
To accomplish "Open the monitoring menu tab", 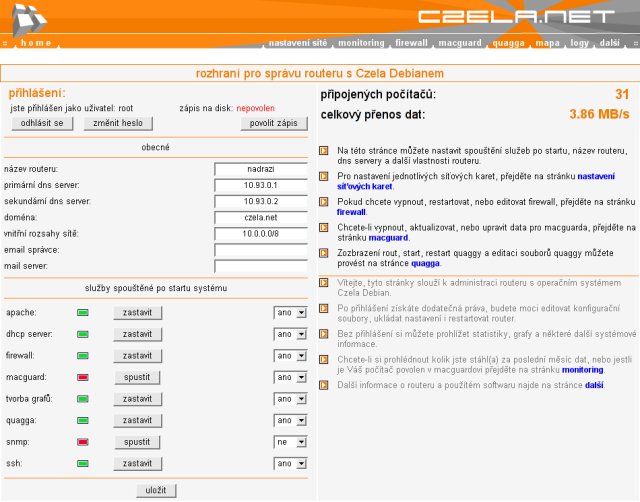I will pyautogui.click(x=361, y=44).
